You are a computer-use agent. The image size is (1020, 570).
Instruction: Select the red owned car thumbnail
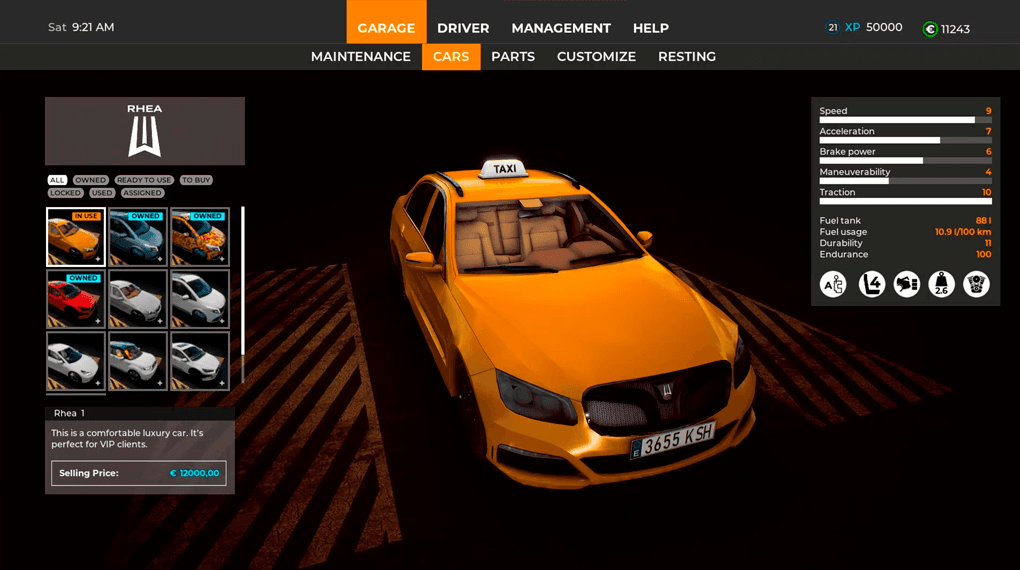click(x=75, y=299)
